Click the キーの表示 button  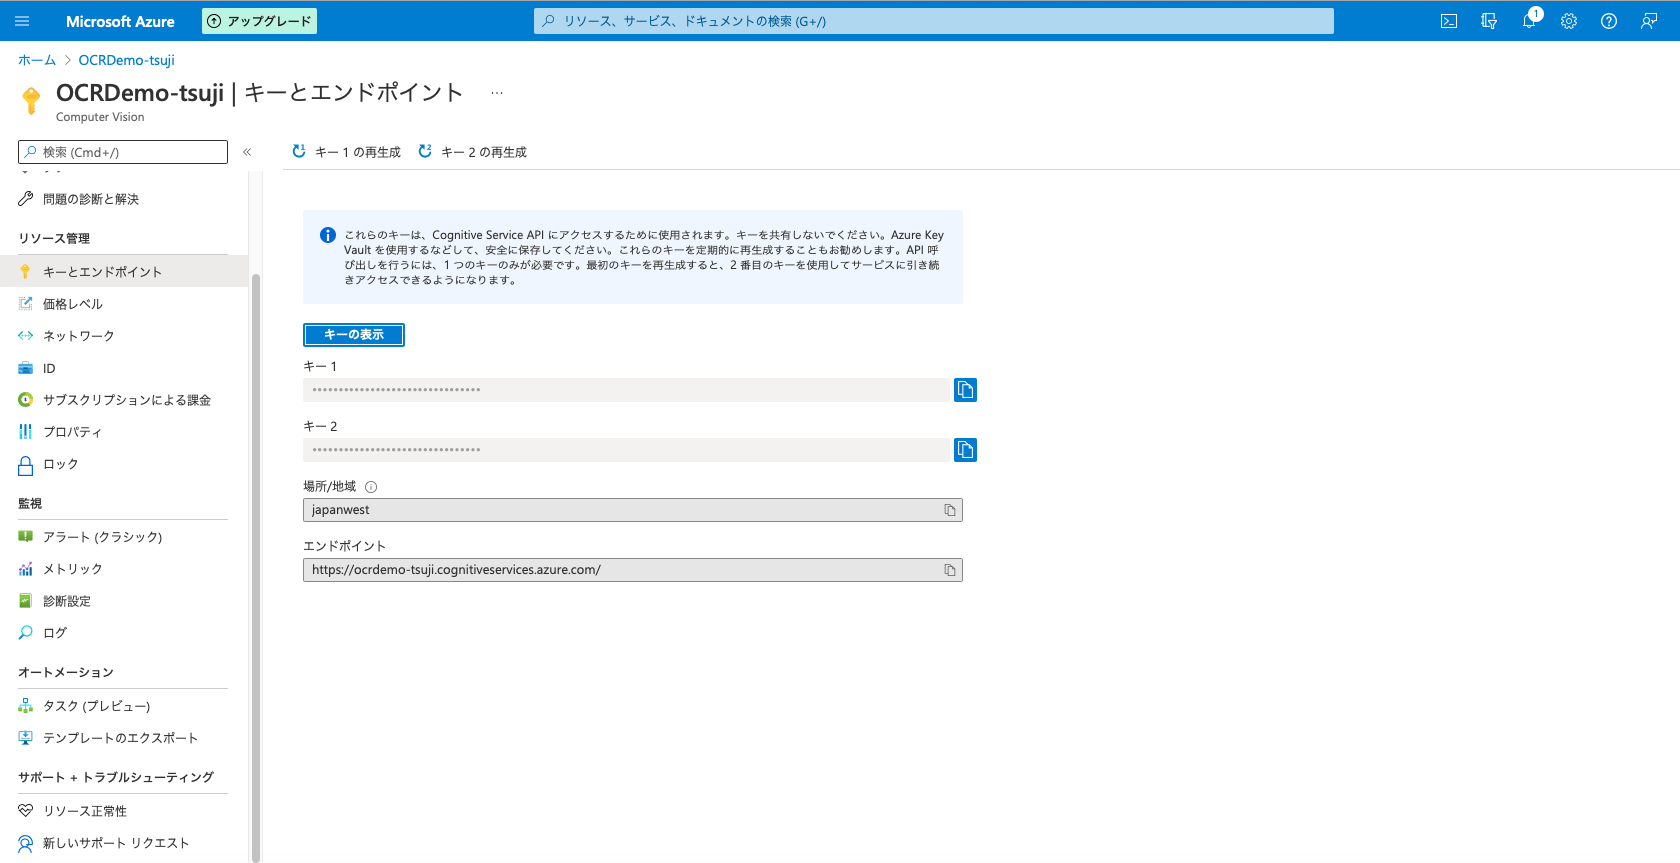click(354, 335)
